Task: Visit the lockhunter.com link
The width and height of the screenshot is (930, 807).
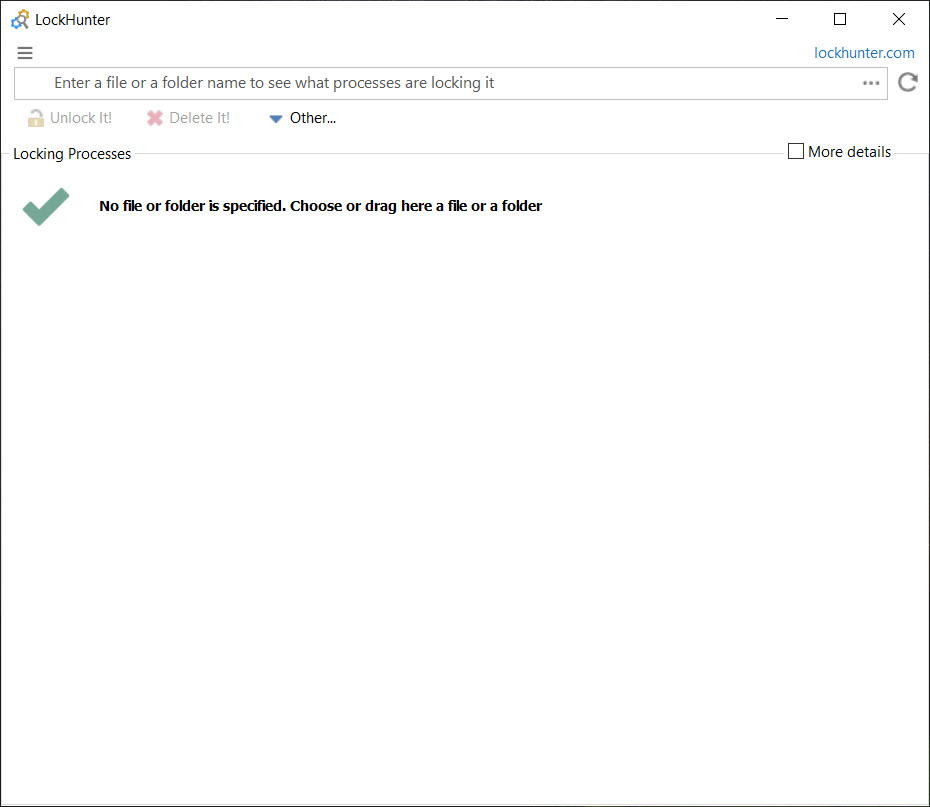Action: click(864, 53)
